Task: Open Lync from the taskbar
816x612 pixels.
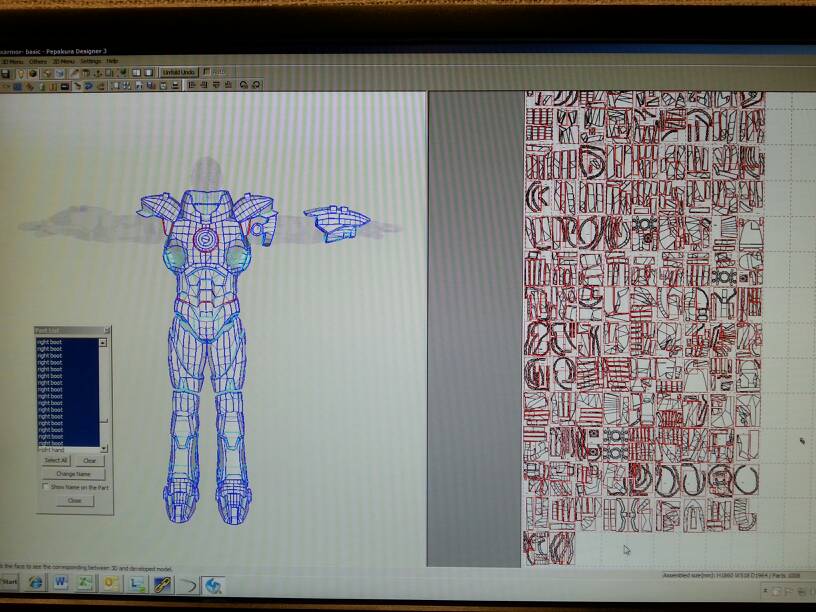Action: click(137, 584)
